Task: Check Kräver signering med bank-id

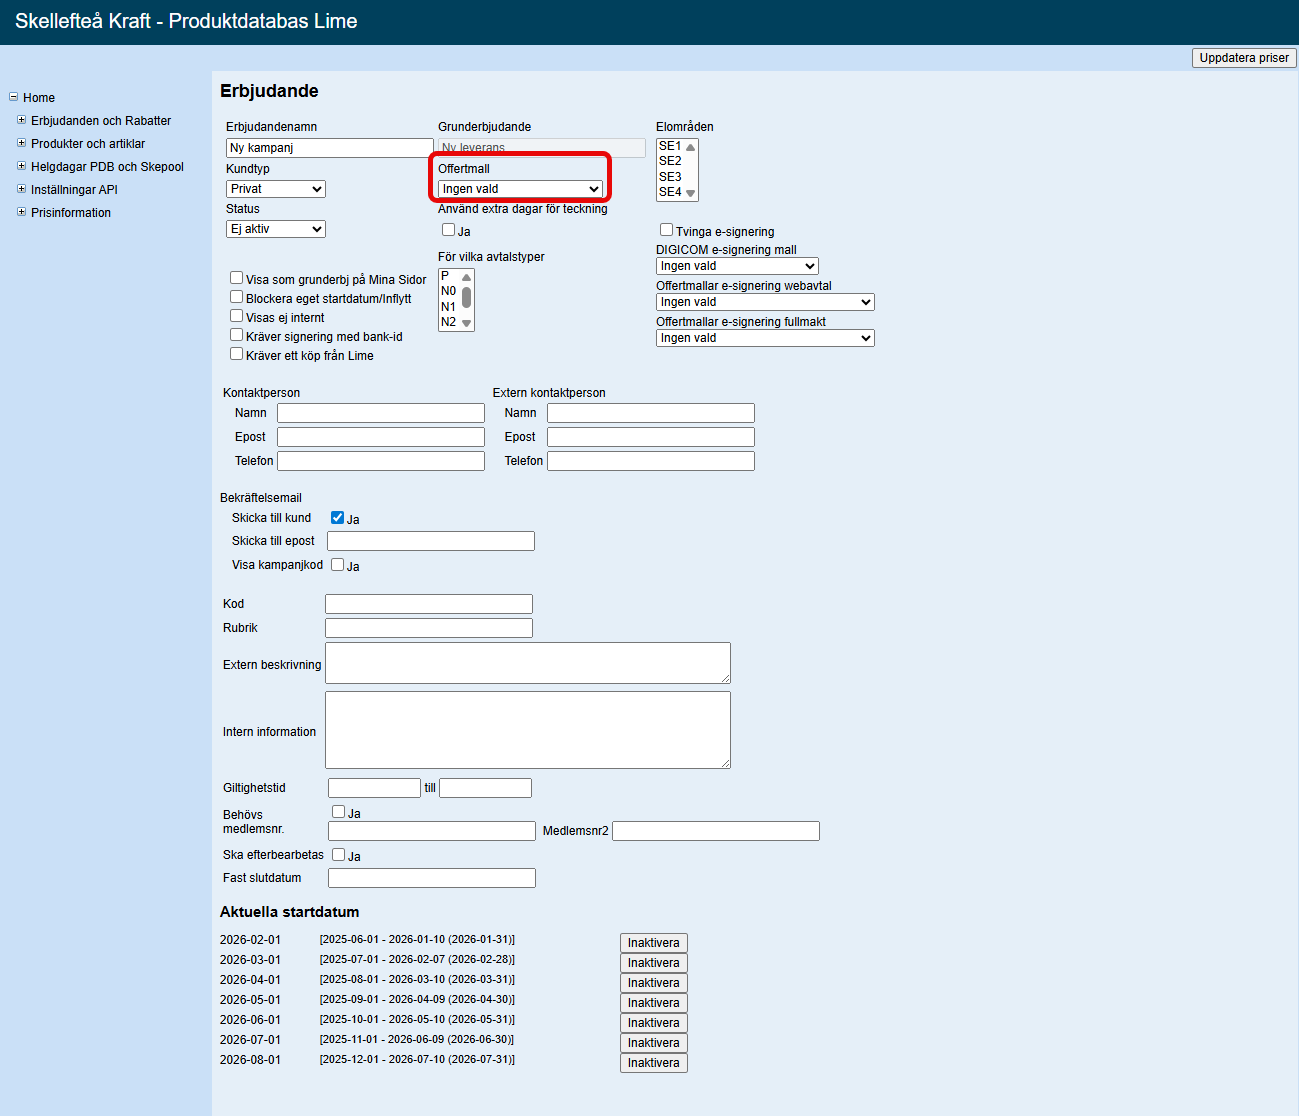Action: pos(237,335)
